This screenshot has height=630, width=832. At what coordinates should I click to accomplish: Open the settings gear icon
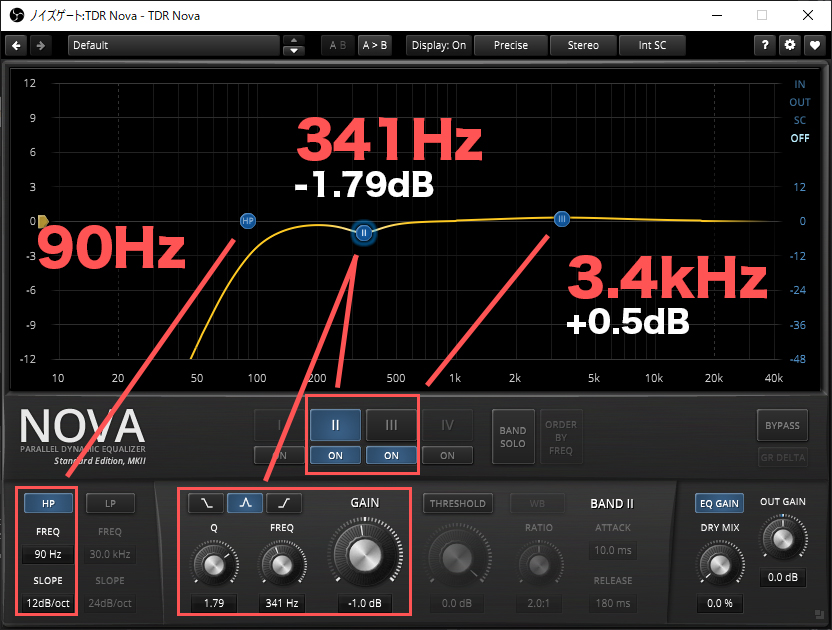[790, 46]
